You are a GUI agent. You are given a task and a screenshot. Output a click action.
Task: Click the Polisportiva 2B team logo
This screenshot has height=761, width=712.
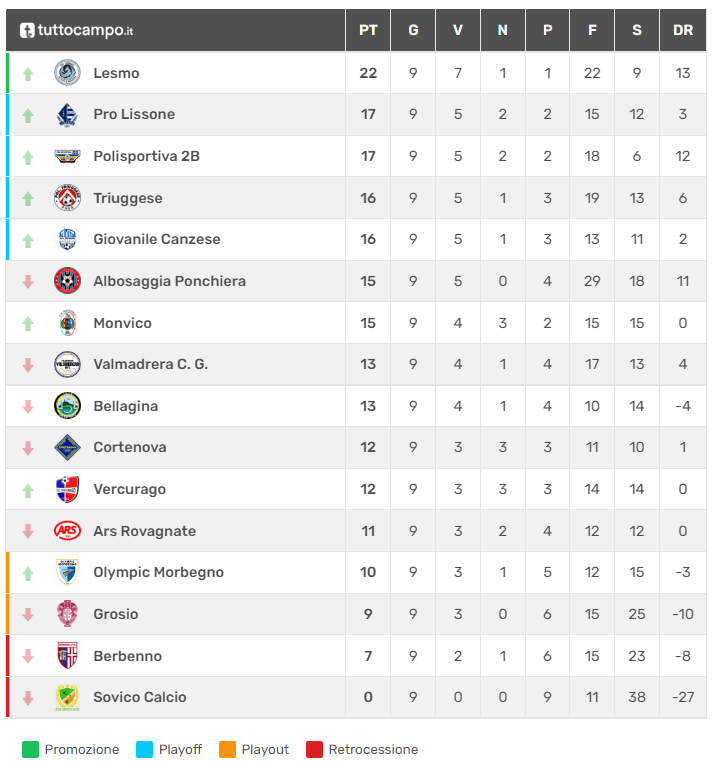pyautogui.click(x=67, y=156)
